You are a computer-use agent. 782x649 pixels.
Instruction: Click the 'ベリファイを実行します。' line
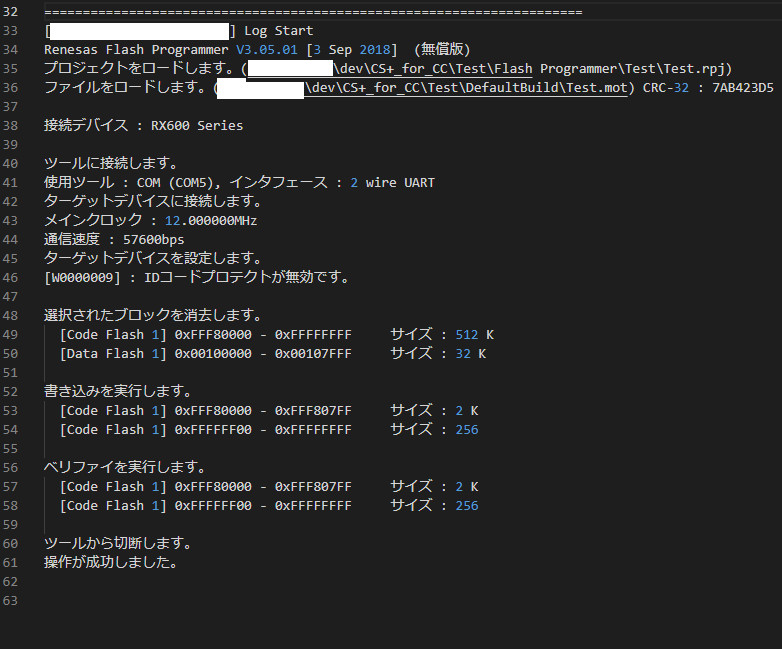click(125, 467)
